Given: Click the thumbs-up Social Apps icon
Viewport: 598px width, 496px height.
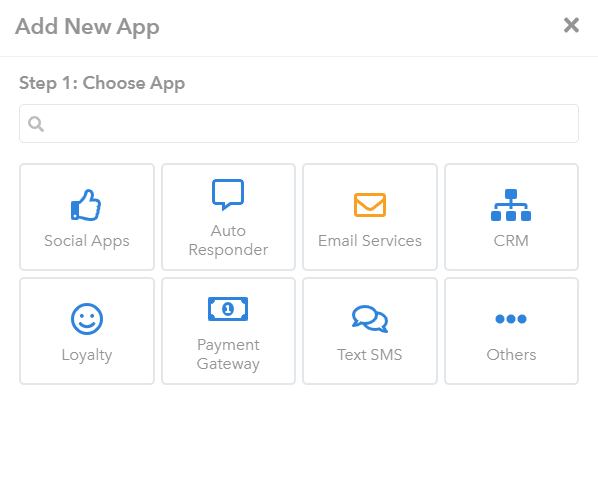Looking at the screenshot, I should 86,205.
